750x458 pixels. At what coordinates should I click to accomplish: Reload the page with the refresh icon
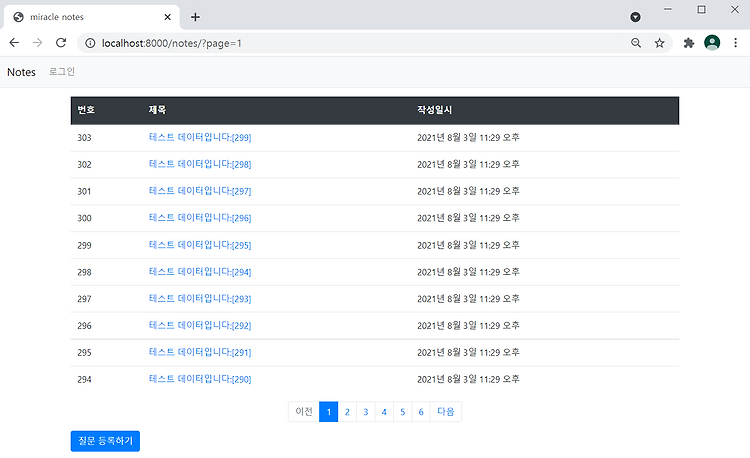61,43
